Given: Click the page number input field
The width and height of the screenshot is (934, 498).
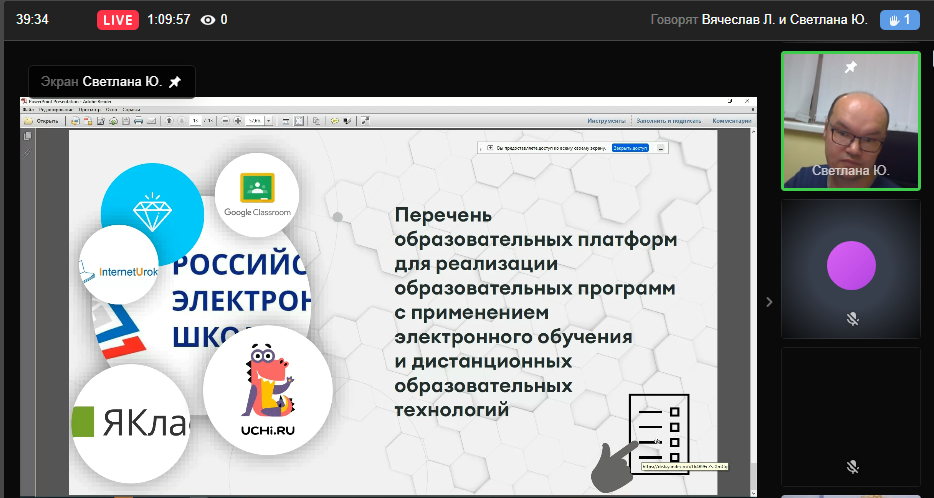Looking at the screenshot, I should click(195, 121).
